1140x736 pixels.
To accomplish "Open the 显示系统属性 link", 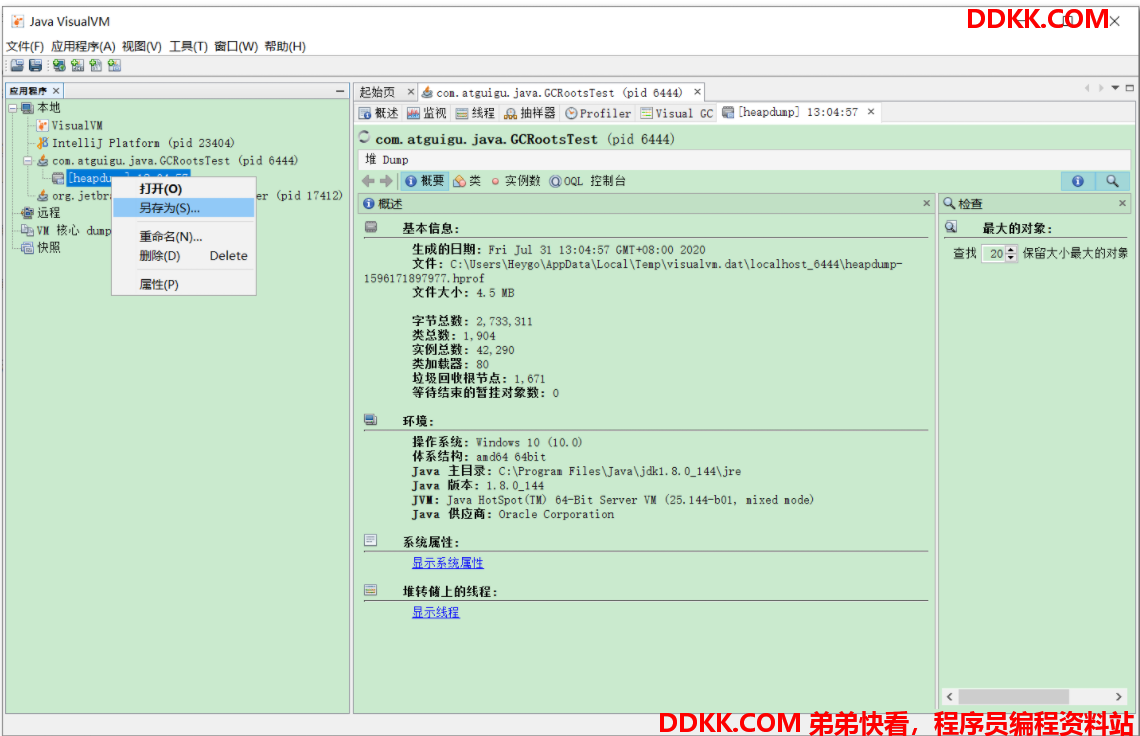I will [448, 563].
